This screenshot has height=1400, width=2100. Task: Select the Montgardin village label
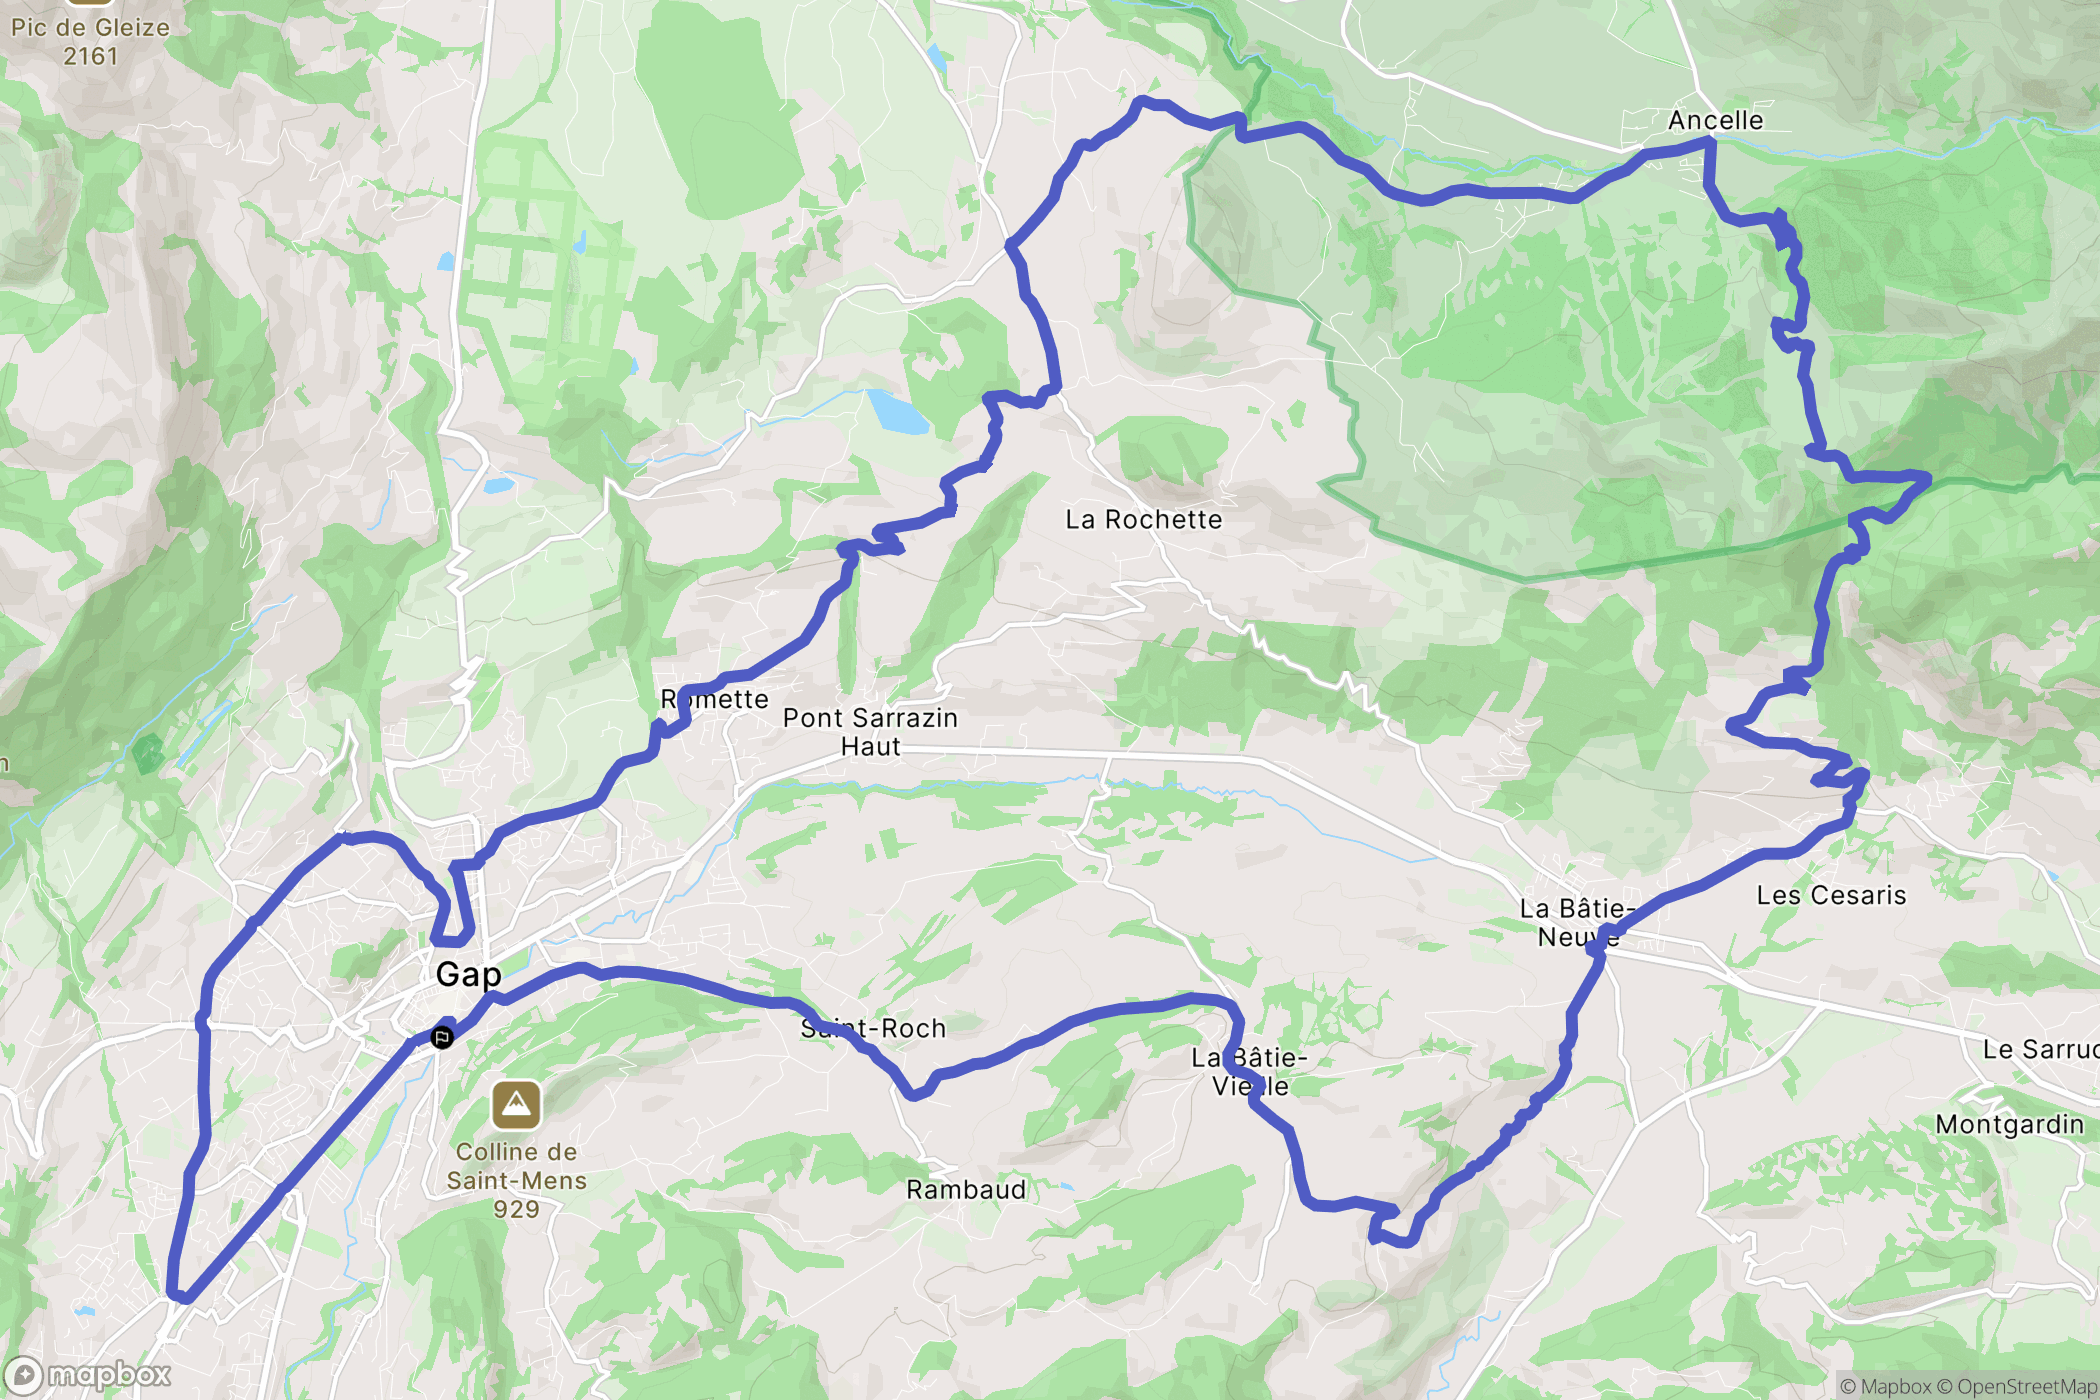click(x=2010, y=1125)
